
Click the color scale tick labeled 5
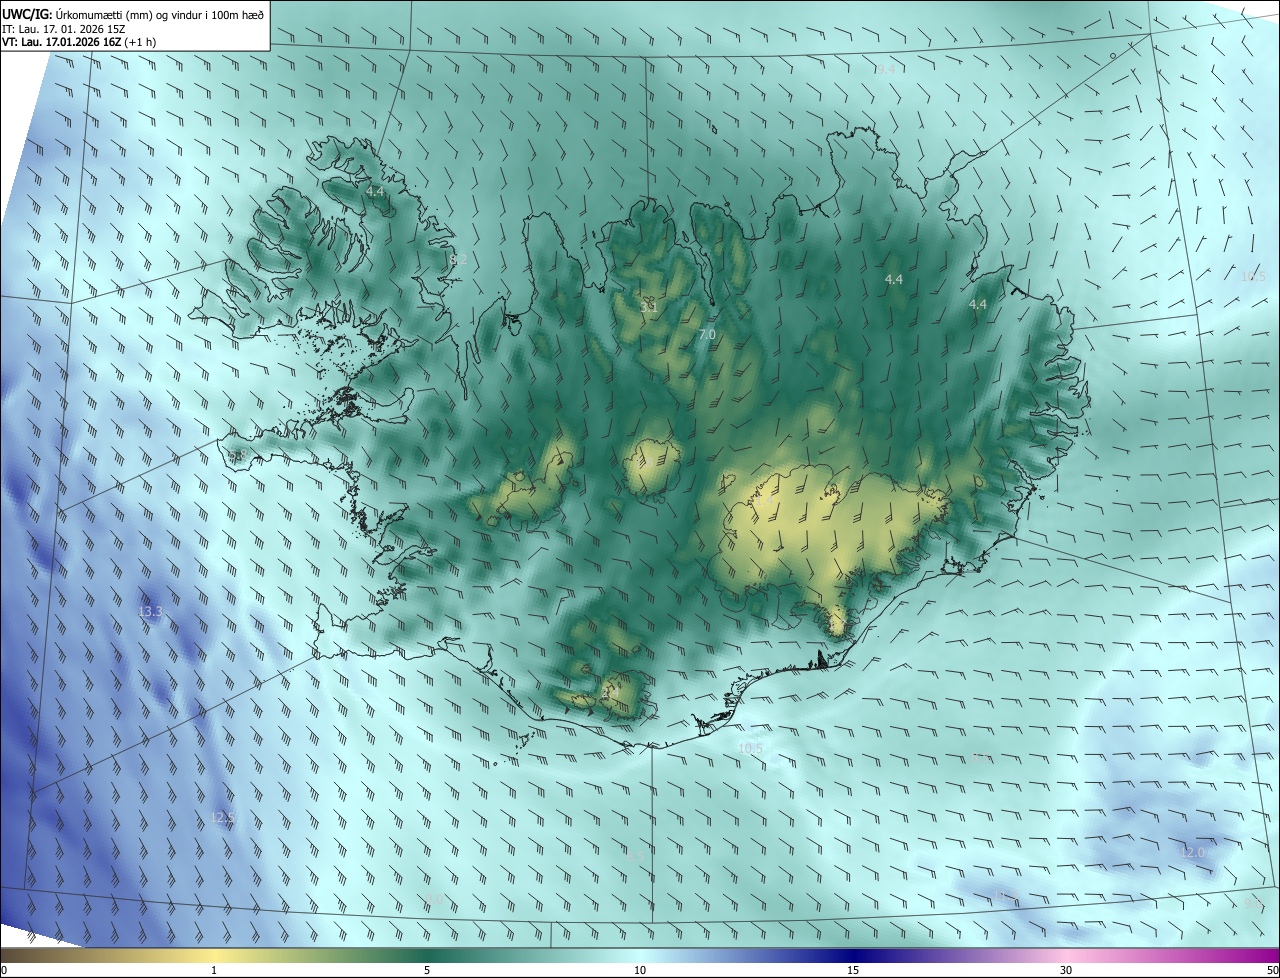(x=427, y=970)
